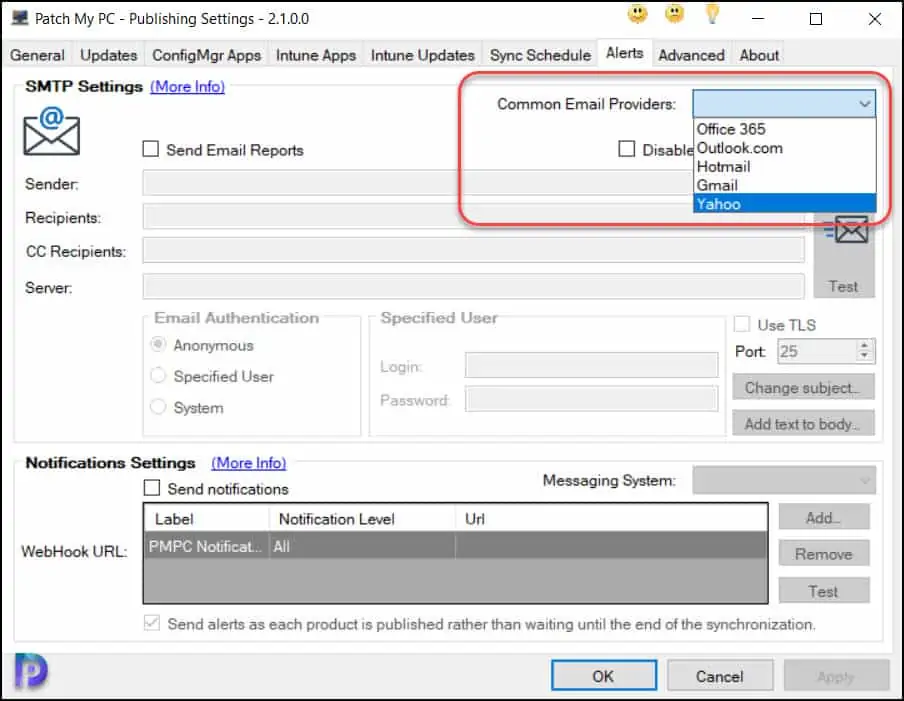This screenshot has width=904, height=701.
Task: Open the Messaging System dropdown
Action: tap(784, 480)
